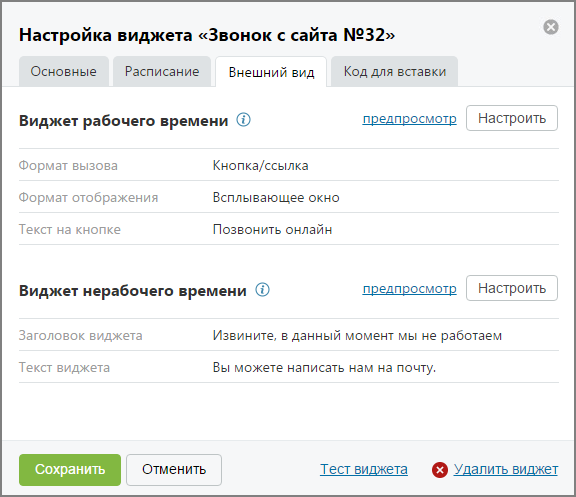Open the «Тест виджета» link
The height and width of the screenshot is (497, 576).
click(x=364, y=469)
